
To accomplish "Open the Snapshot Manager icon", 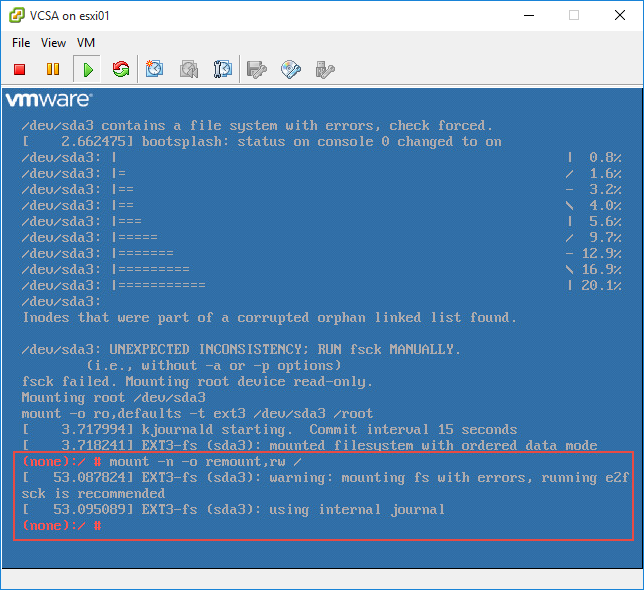I will coord(223,69).
